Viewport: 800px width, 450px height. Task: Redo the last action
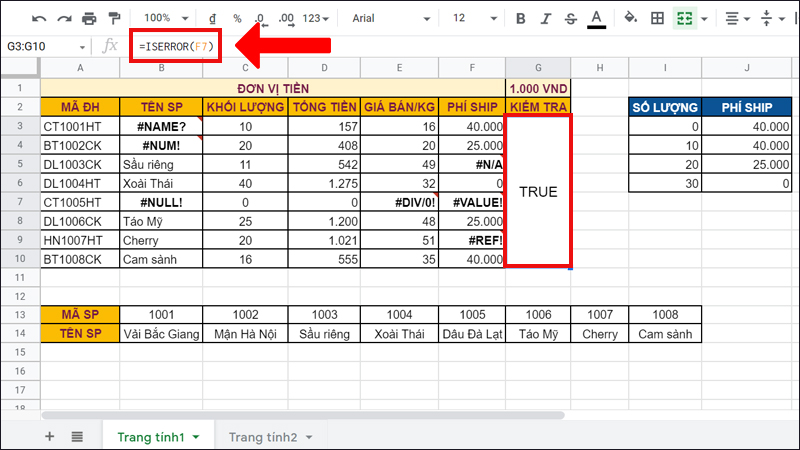64,19
